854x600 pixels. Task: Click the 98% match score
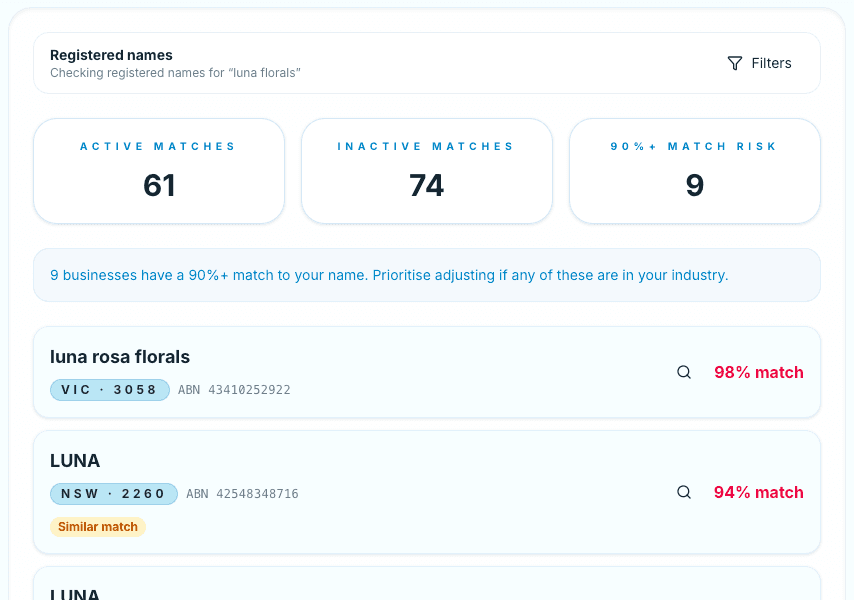[759, 372]
